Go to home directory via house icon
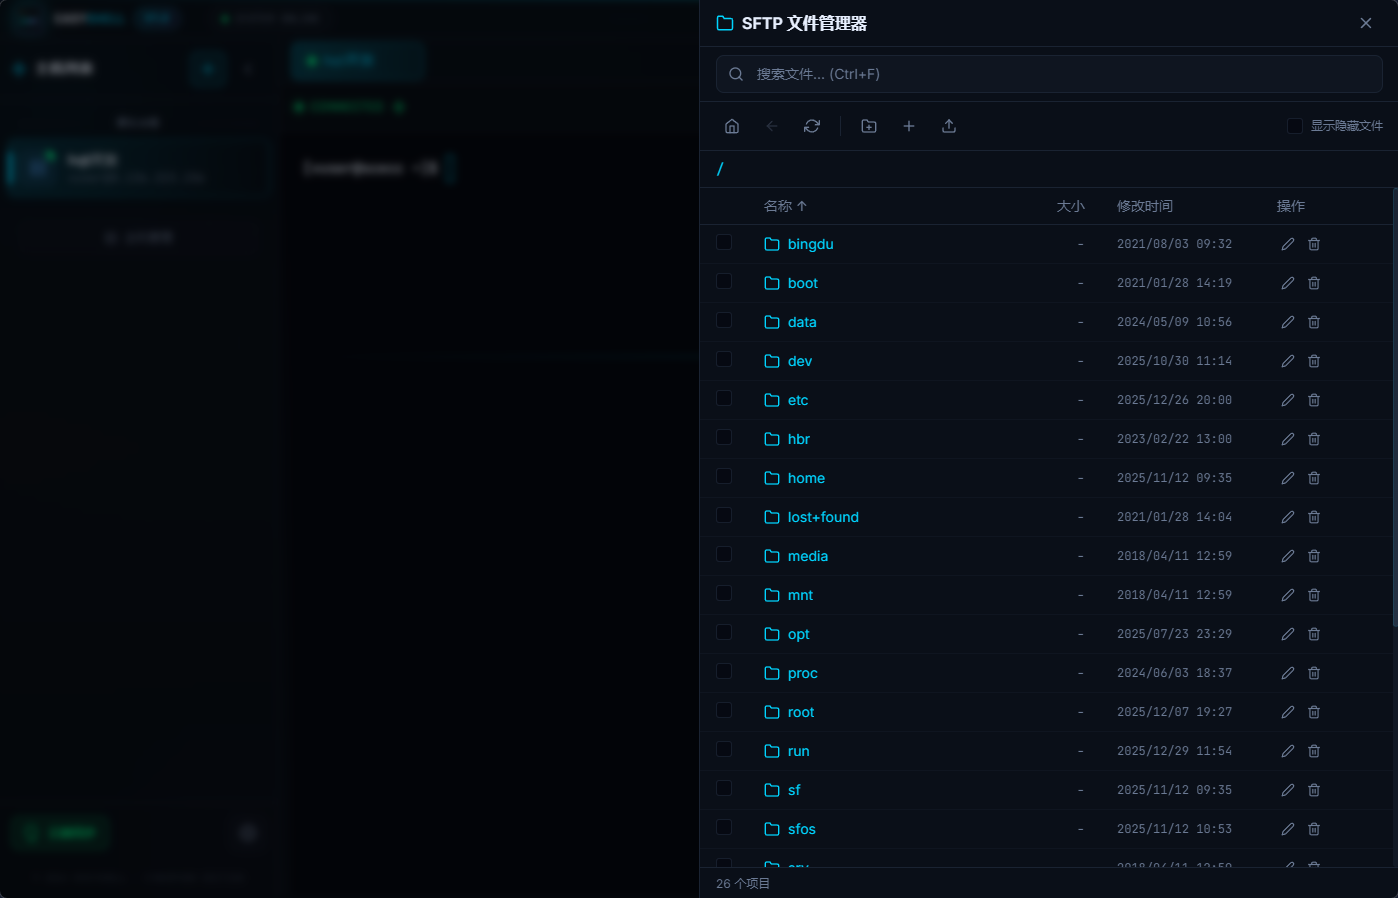This screenshot has width=1398, height=898. [x=732, y=126]
